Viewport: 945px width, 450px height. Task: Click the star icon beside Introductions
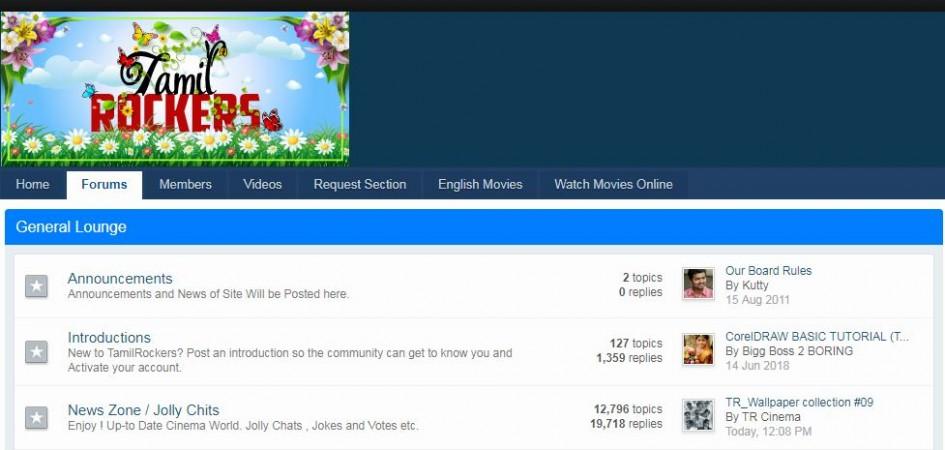point(36,352)
